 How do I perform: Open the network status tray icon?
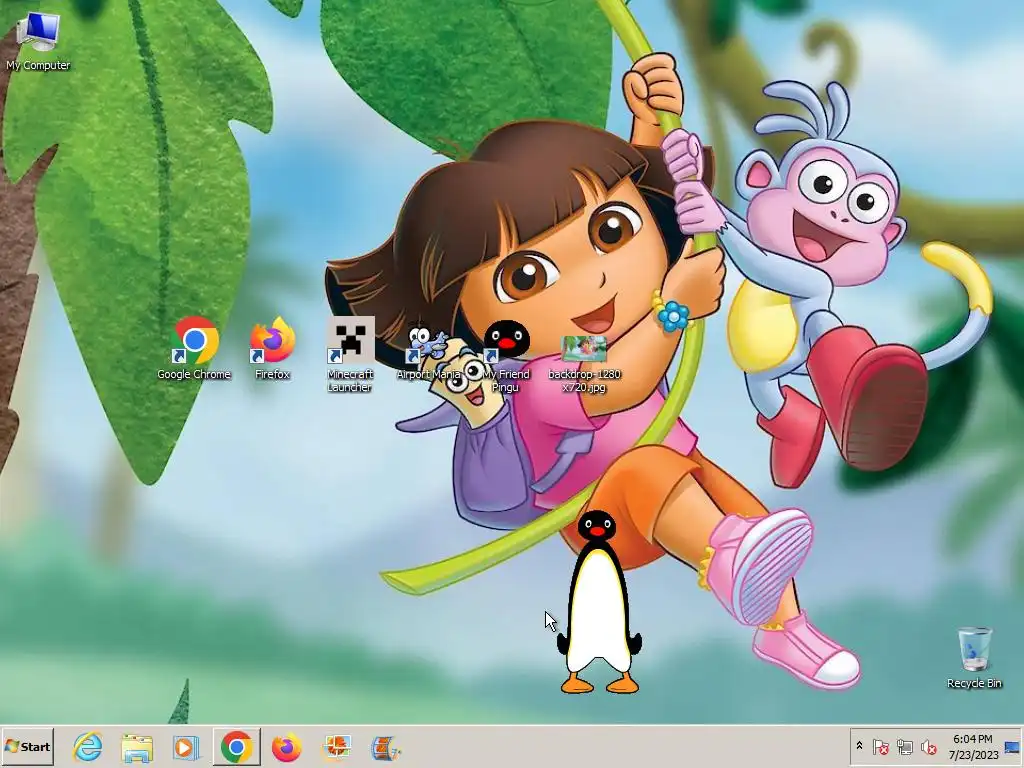tap(904, 746)
